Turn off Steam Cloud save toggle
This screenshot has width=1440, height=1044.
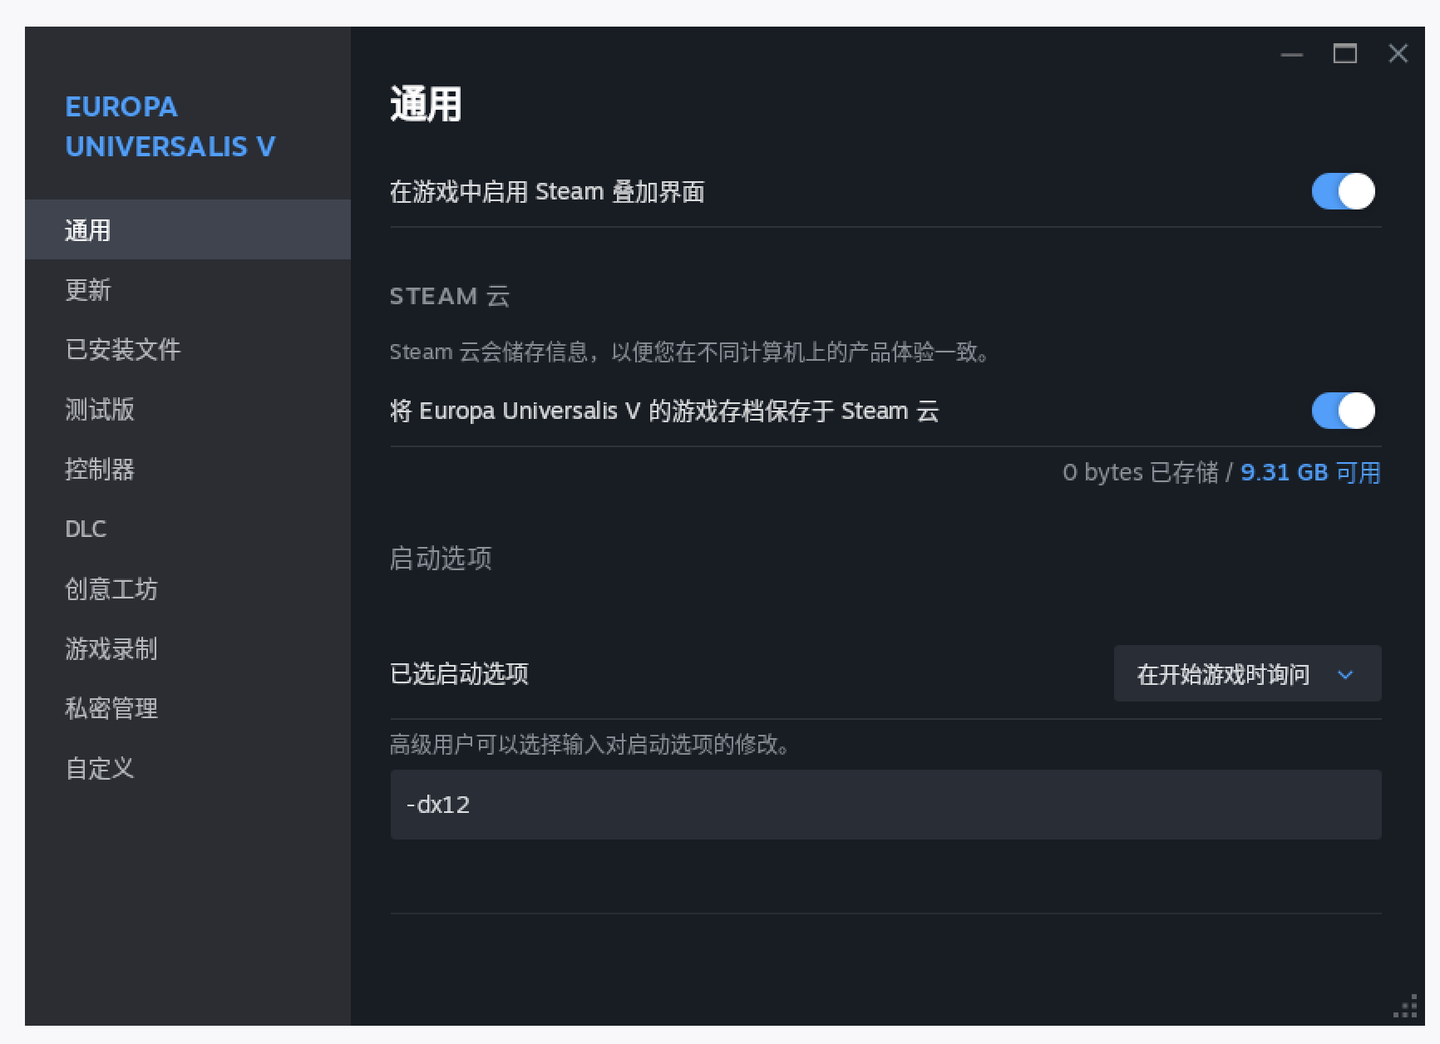click(x=1342, y=410)
